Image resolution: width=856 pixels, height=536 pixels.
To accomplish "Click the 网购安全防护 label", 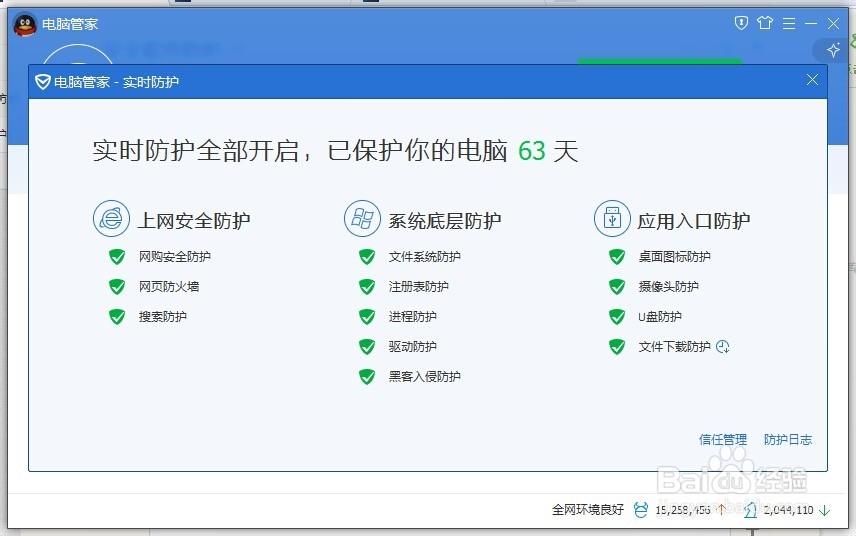I will 175,257.
